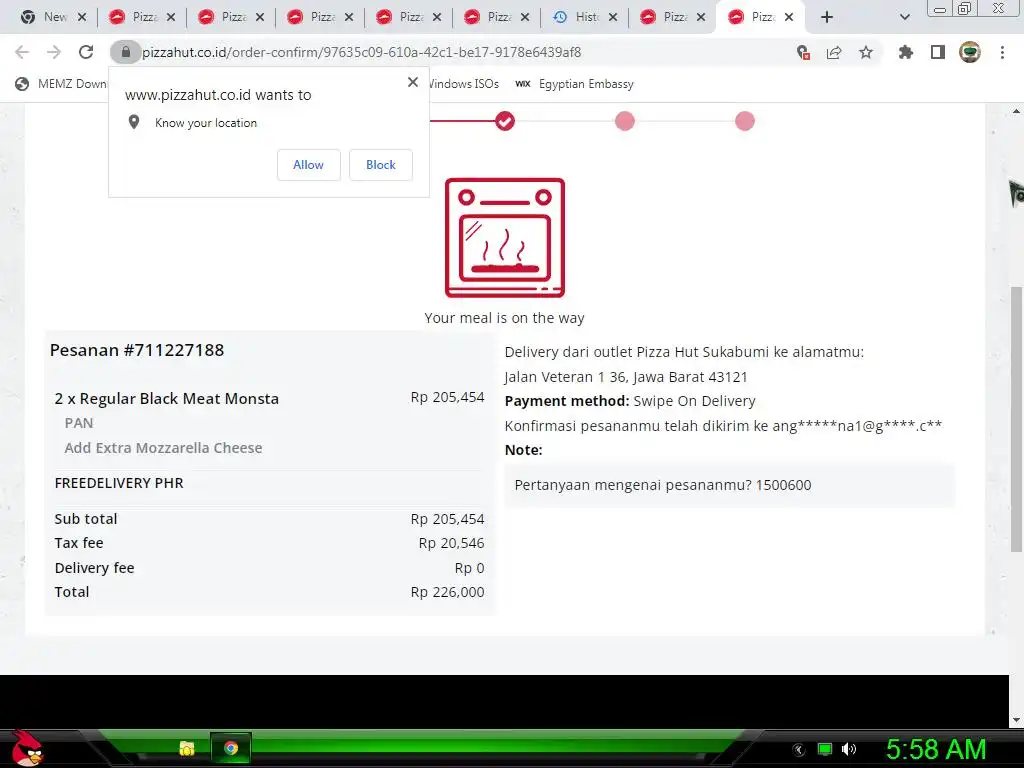This screenshot has width=1024, height=768.
Task: Close the active Pizza Hut tab
Action: [789, 18]
